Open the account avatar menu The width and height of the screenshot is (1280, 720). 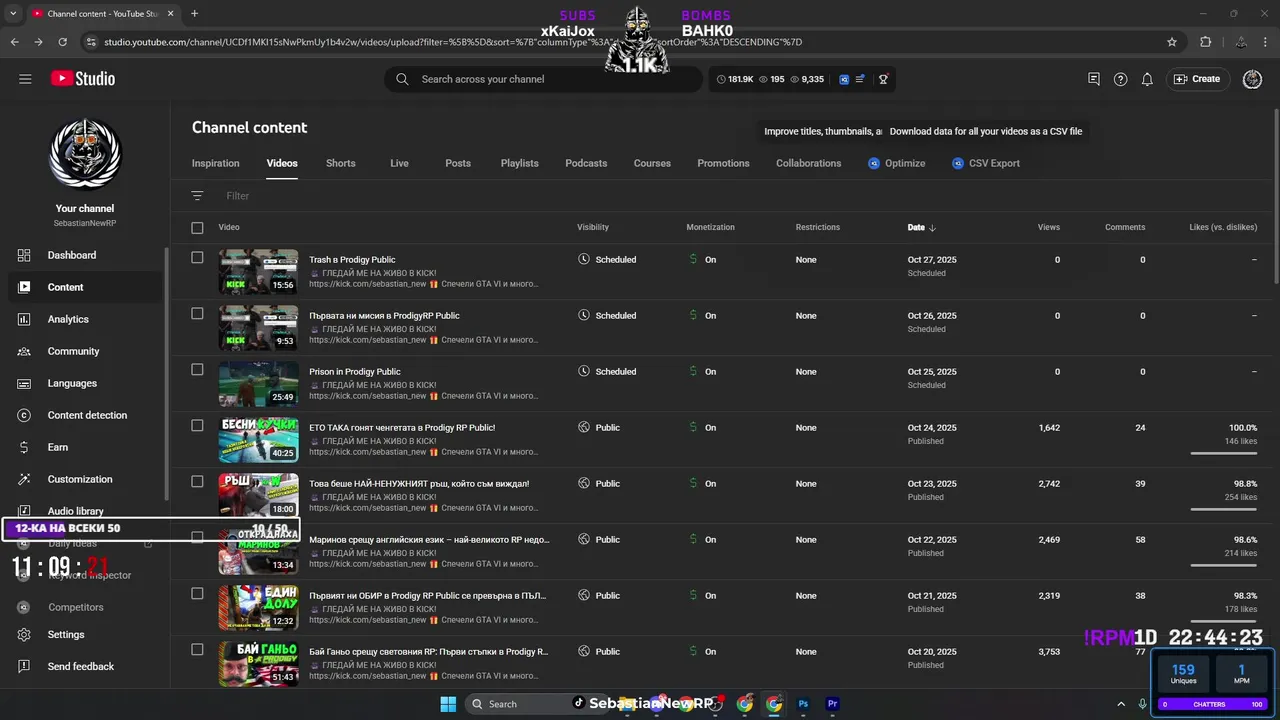(1252, 79)
